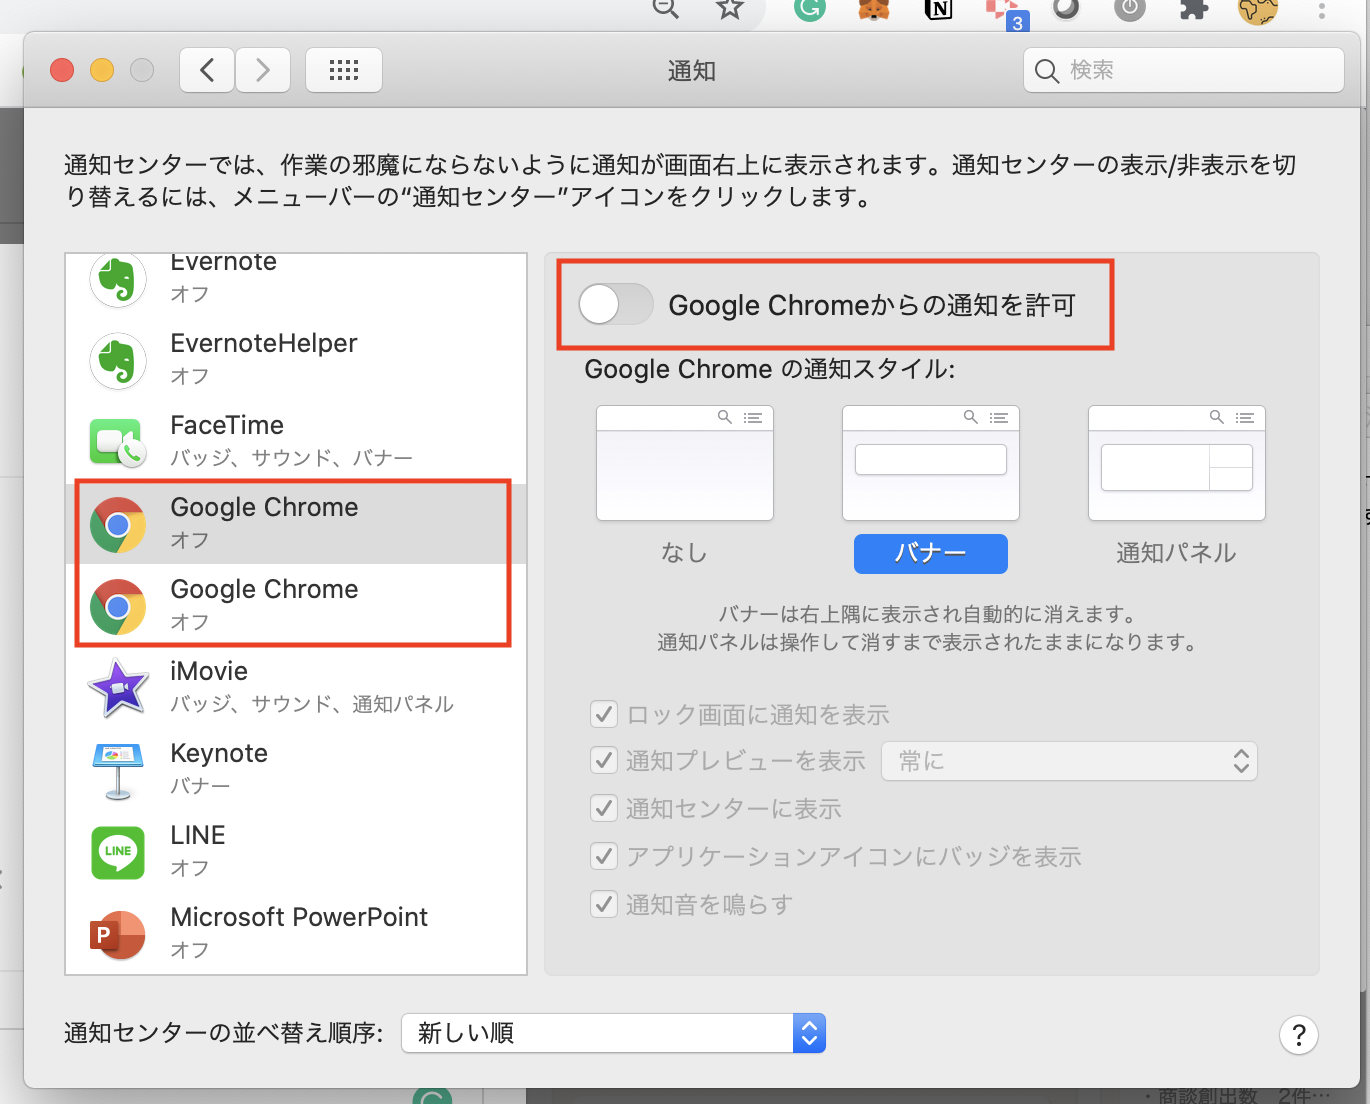This screenshot has height=1104, width=1370.
Task: Select FaceTime in app list
Action: pos(296,441)
